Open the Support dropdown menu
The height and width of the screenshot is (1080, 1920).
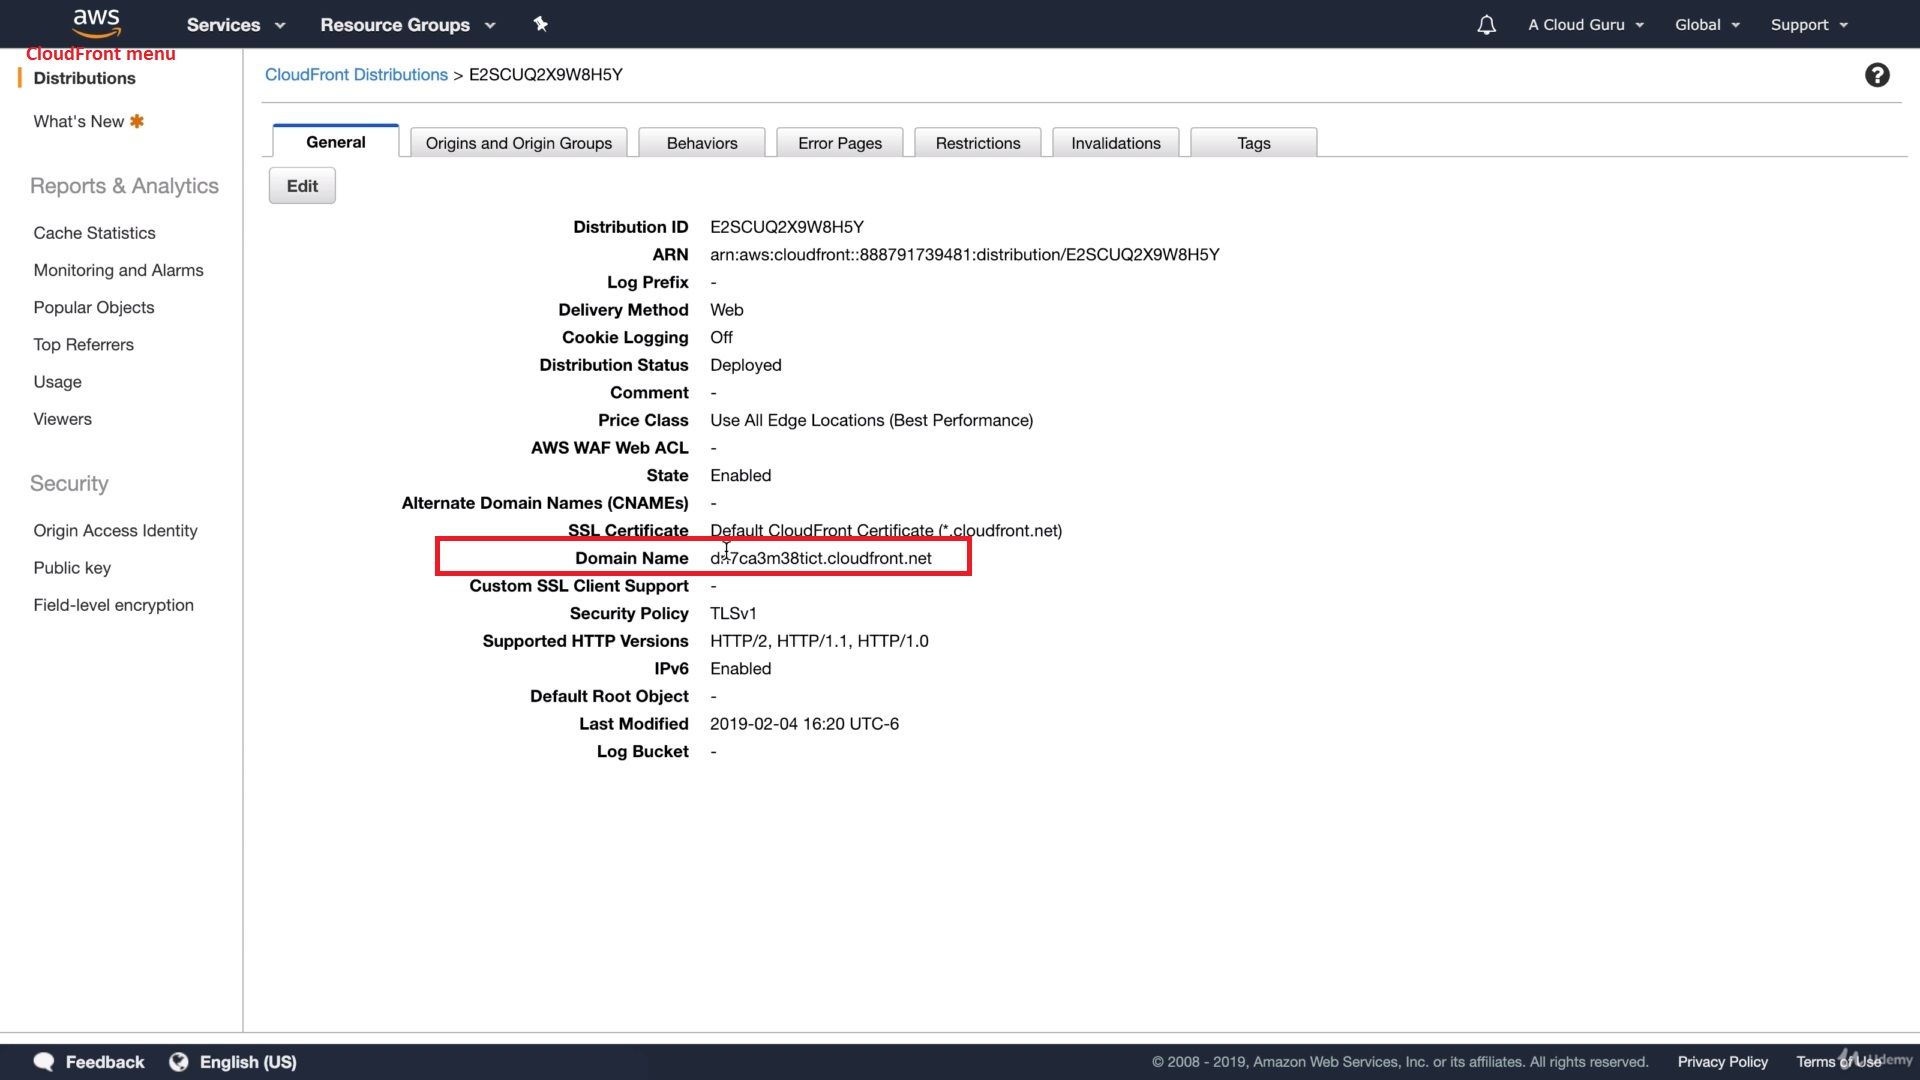pyautogui.click(x=1808, y=25)
